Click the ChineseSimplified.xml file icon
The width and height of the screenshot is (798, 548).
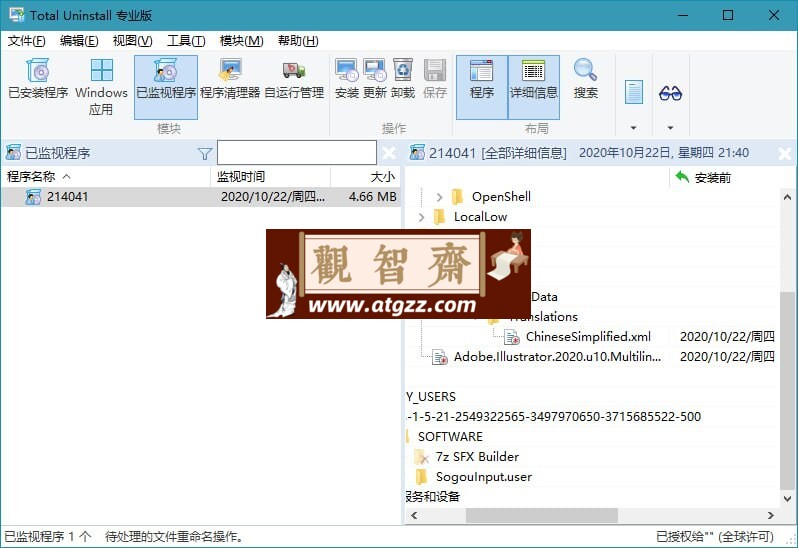pos(511,337)
